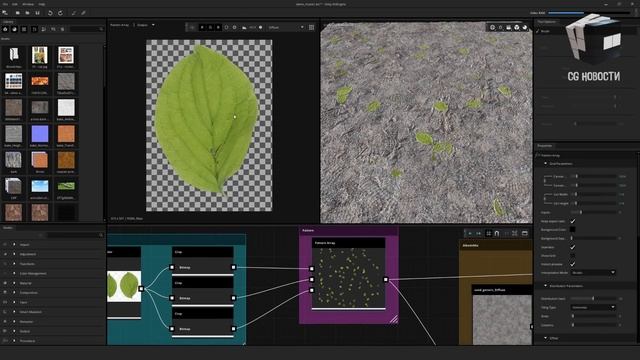Toggle the Keep aspect ratio checkbox

click(x=573, y=221)
